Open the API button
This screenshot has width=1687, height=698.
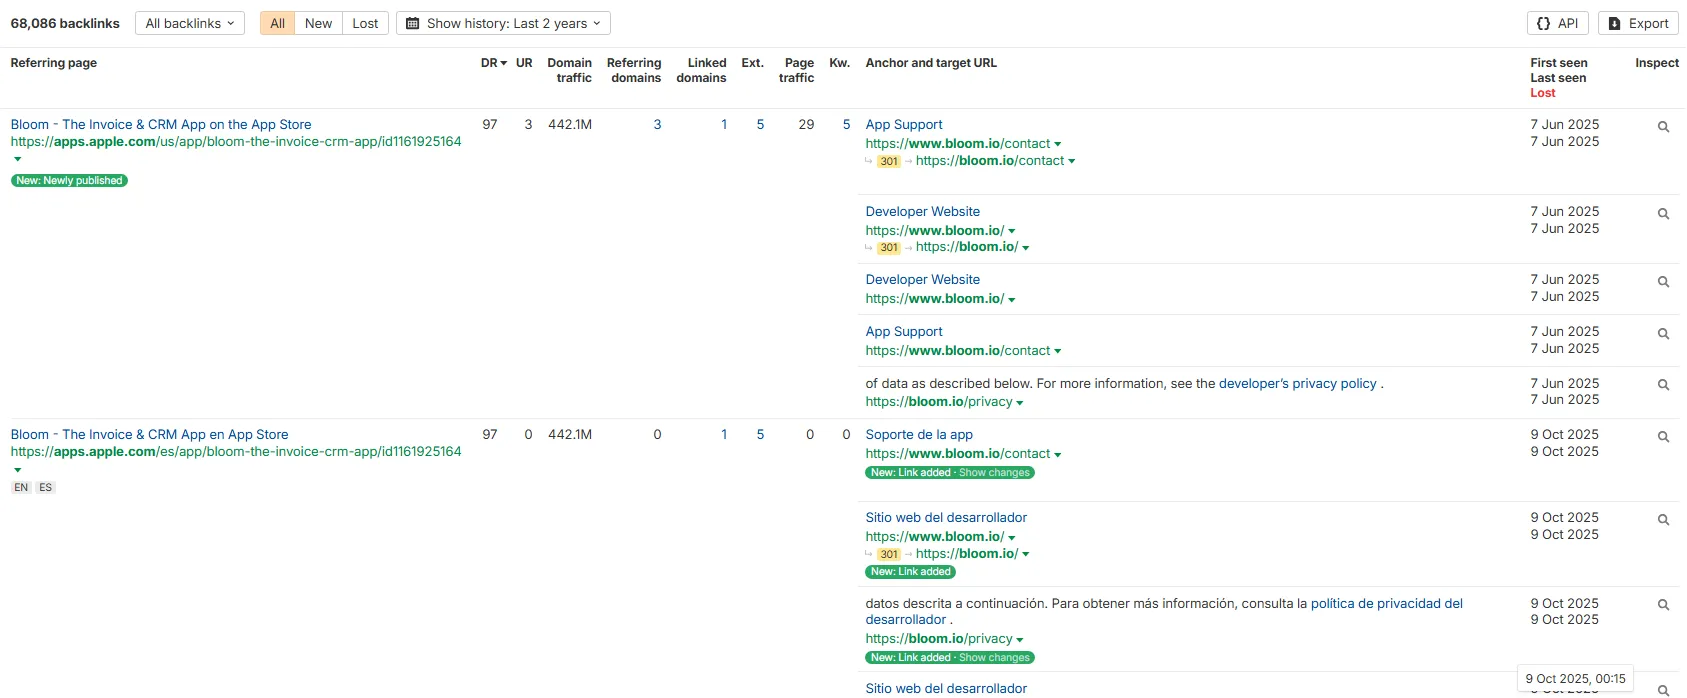(x=1558, y=23)
